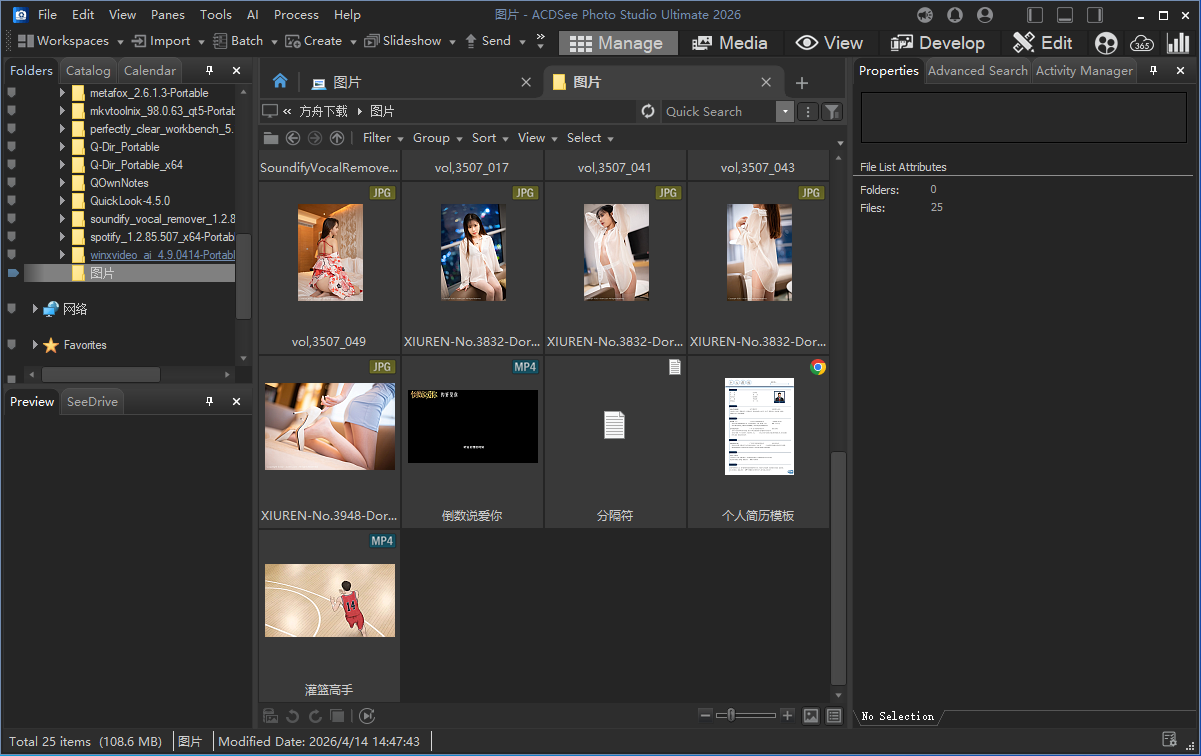Pin the Preview panel
The width and height of the screenshot is (1201, 756).
209,401
